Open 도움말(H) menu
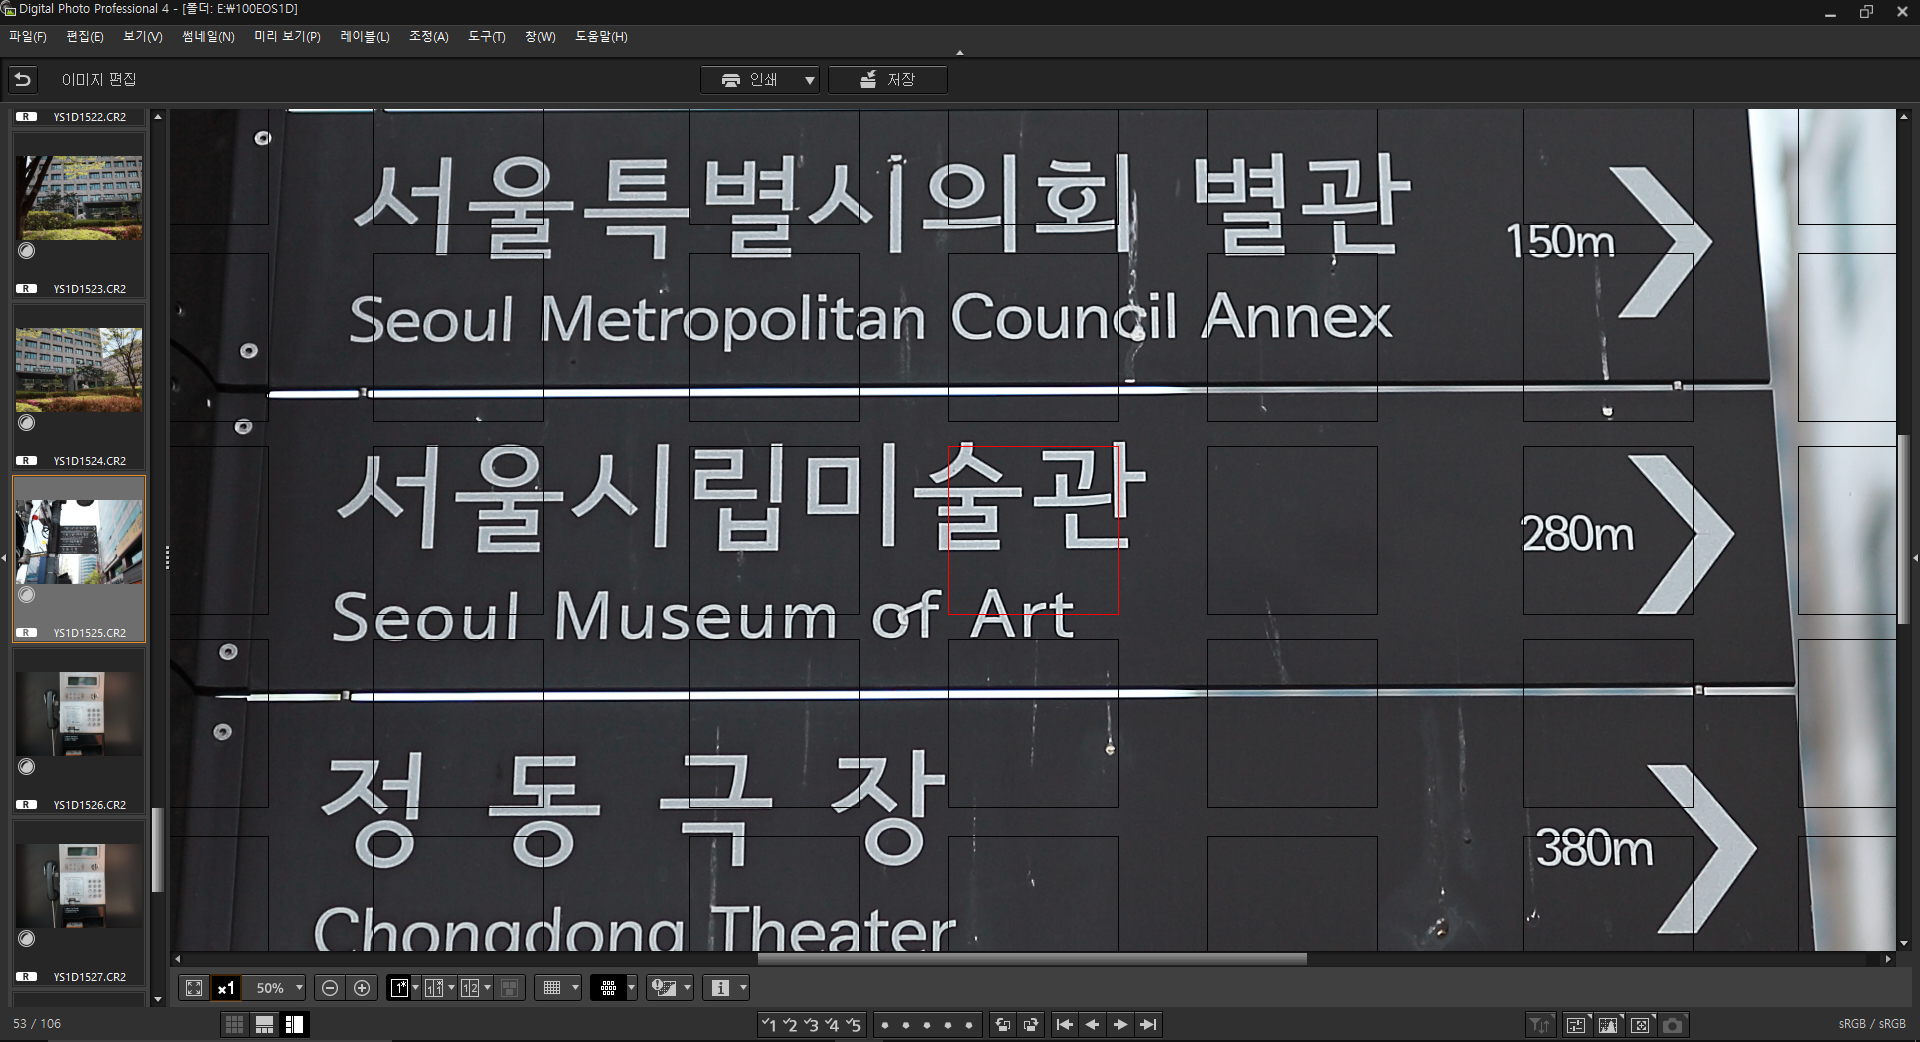This screenshot has width=1920, height=1042. pyautogui.click(x=601, y=37)
